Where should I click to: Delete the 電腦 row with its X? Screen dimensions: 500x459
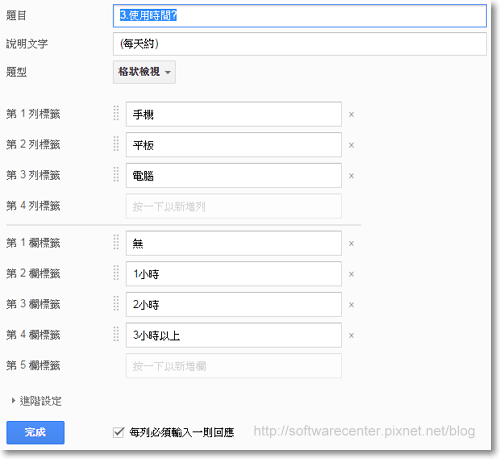pyautogui.click(x=351, y=176)
